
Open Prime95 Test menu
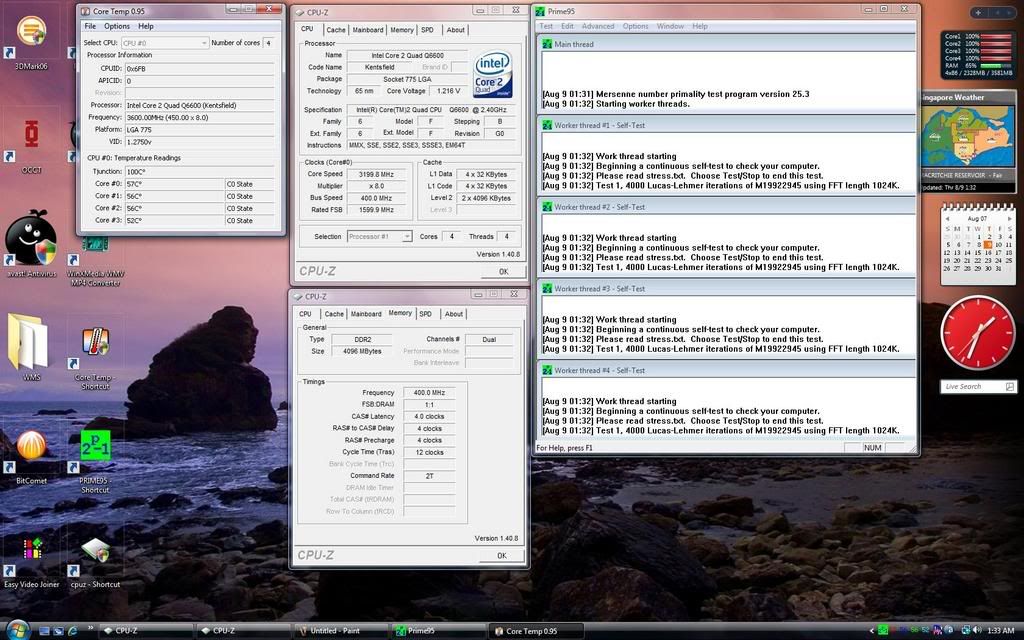point(546,26)
